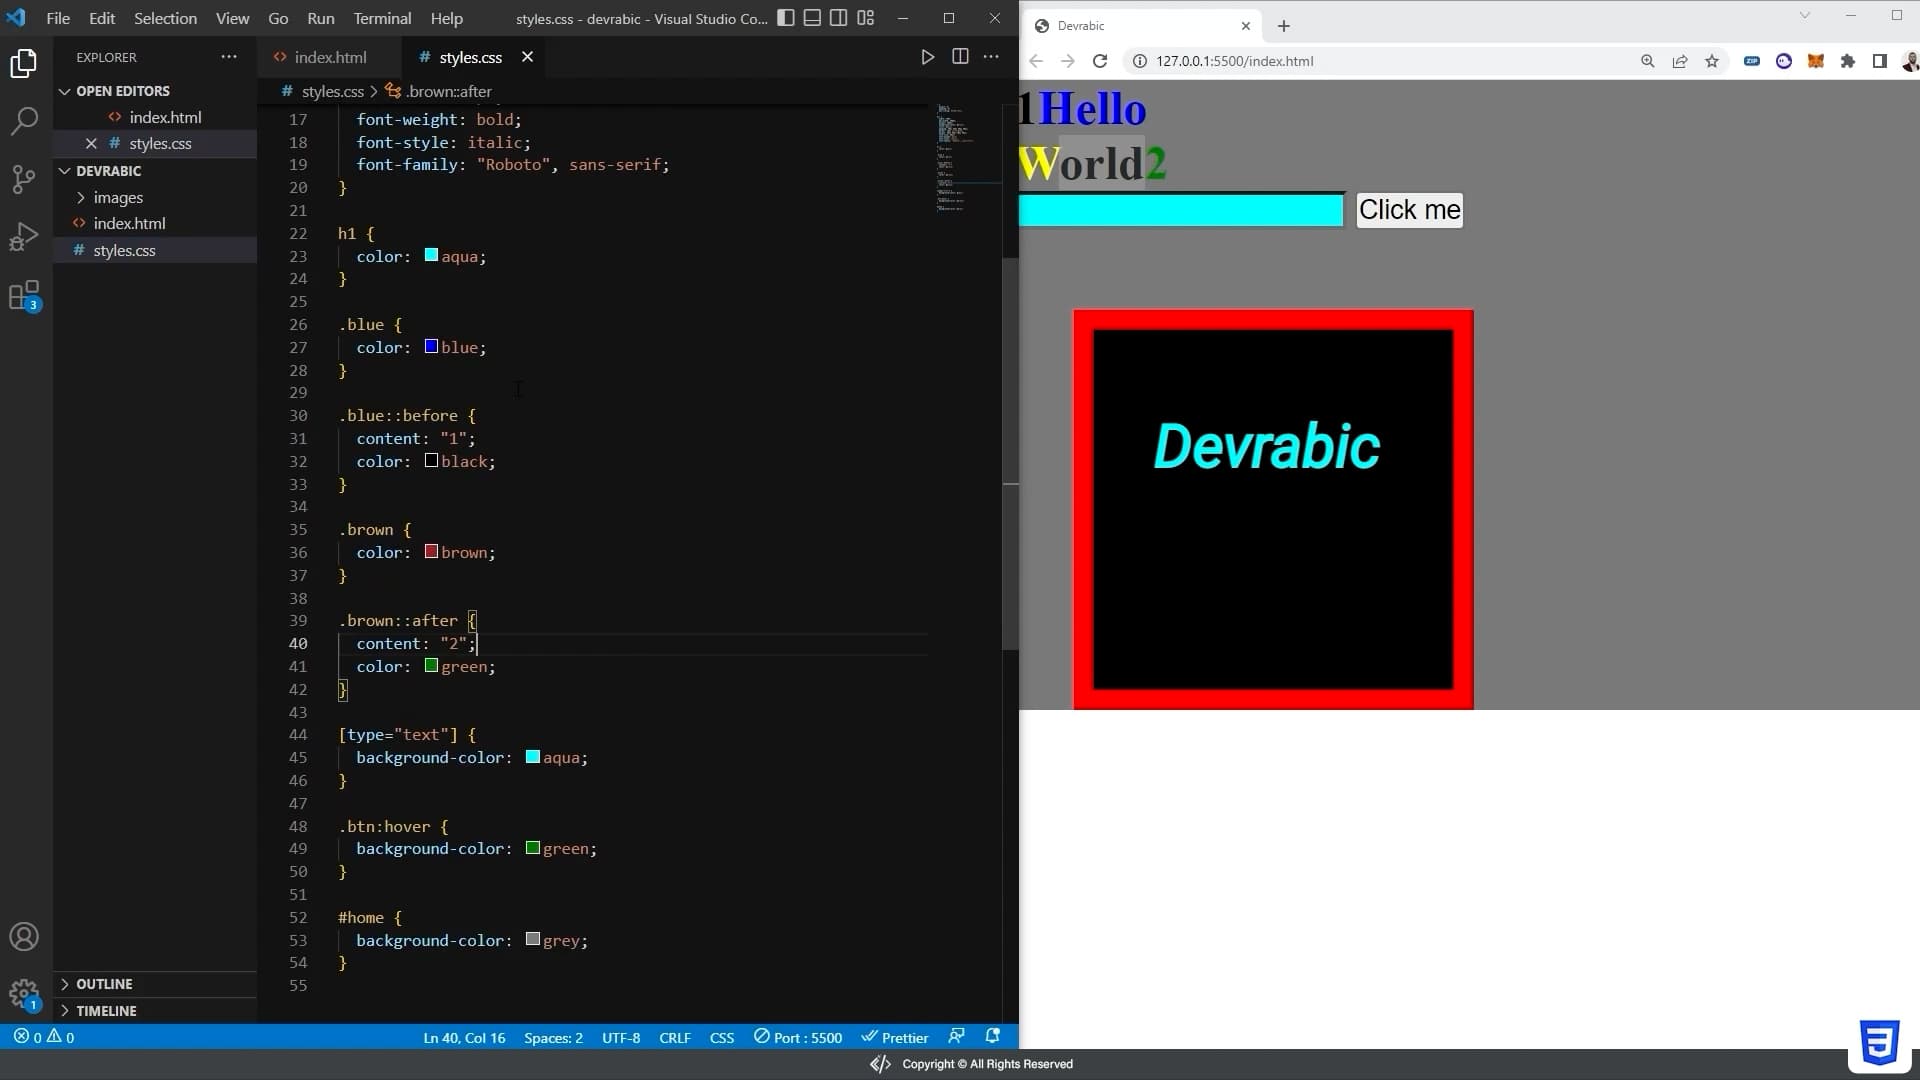
Task: Open the editor More Actions ellipsis menu
Action: pos(991,57)
